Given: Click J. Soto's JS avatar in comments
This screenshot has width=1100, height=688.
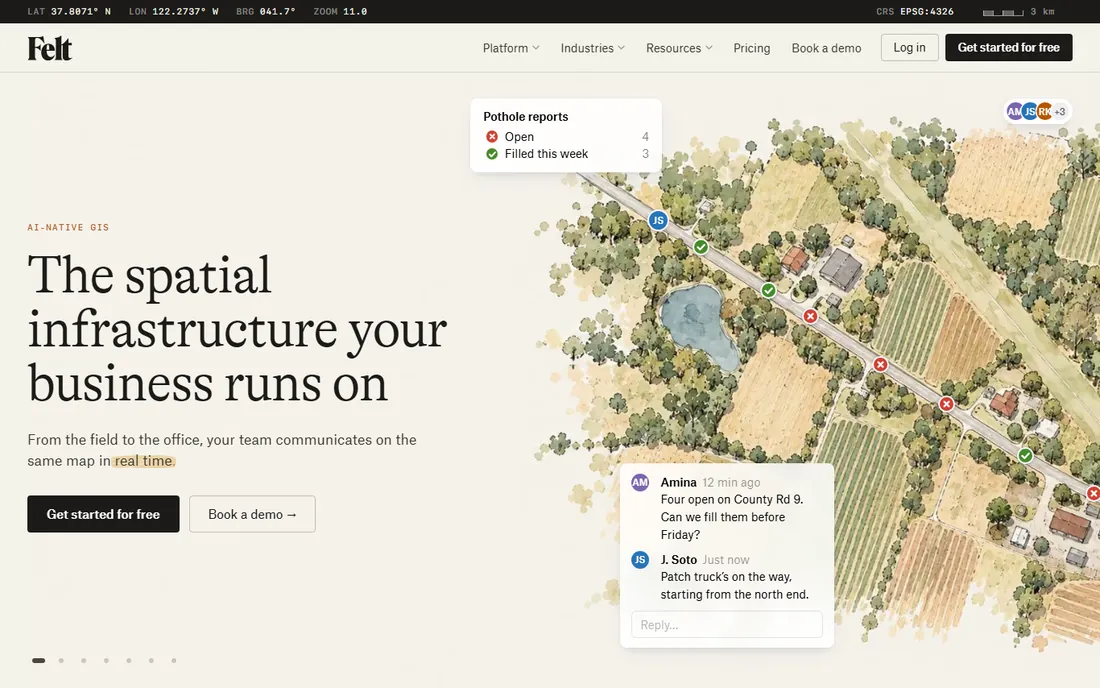Looking at the screenshot, I should point(640,560).
